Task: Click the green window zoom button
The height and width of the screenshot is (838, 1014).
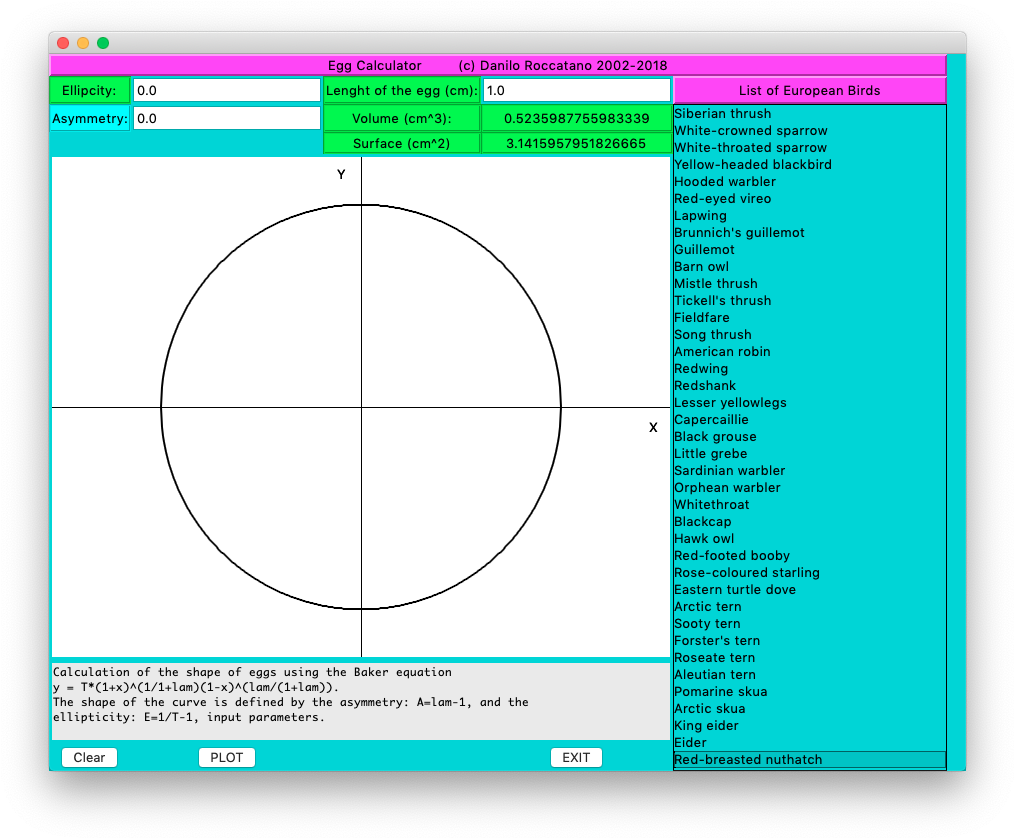Action: (103, 43)
